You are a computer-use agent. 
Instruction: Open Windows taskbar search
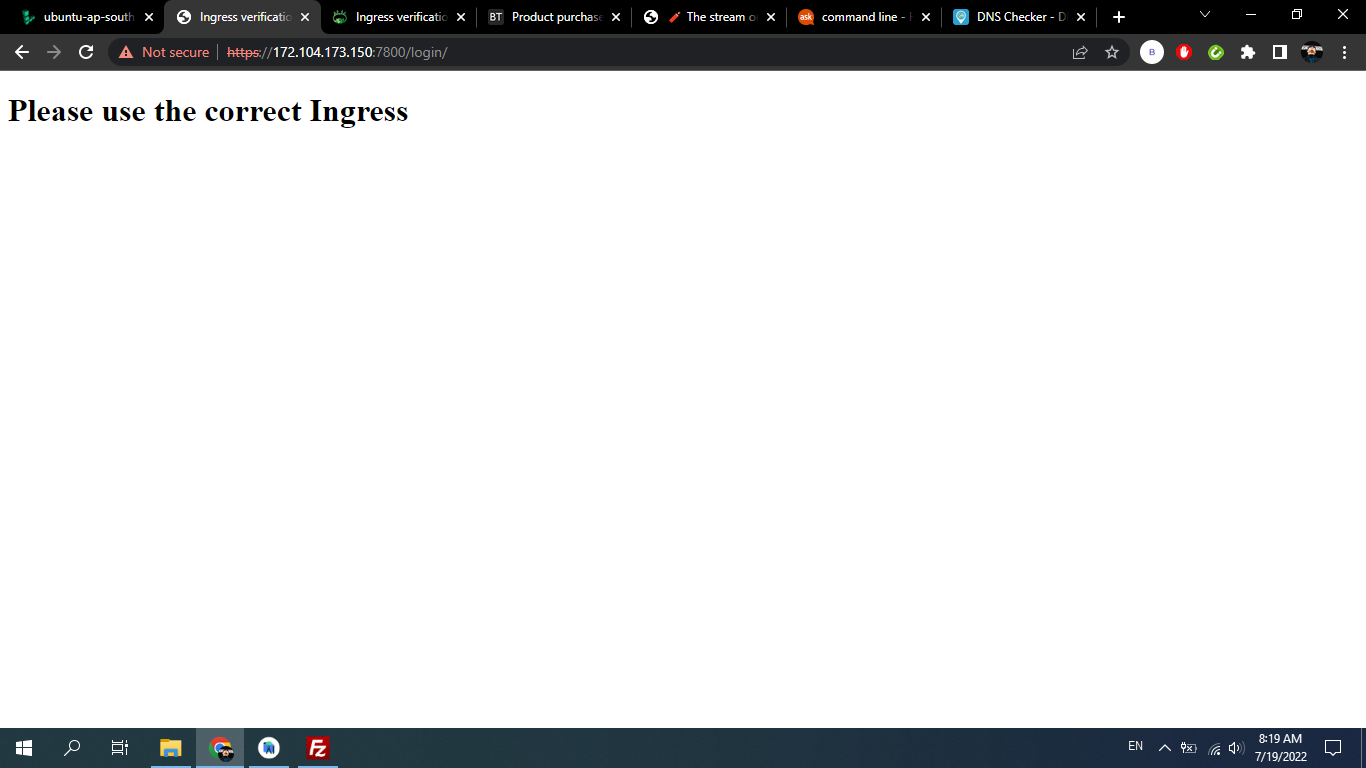pyautogui.click(x=72, y=748)
